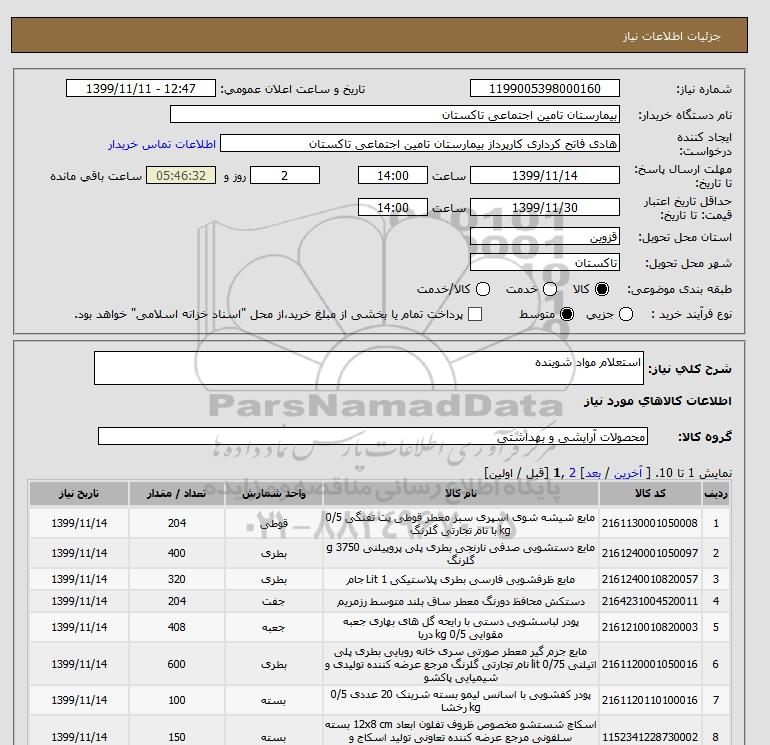Screen dimensions: 770x745
Task: Open the اطلاعات تماس خریدار link
Action: pos(162,144)
